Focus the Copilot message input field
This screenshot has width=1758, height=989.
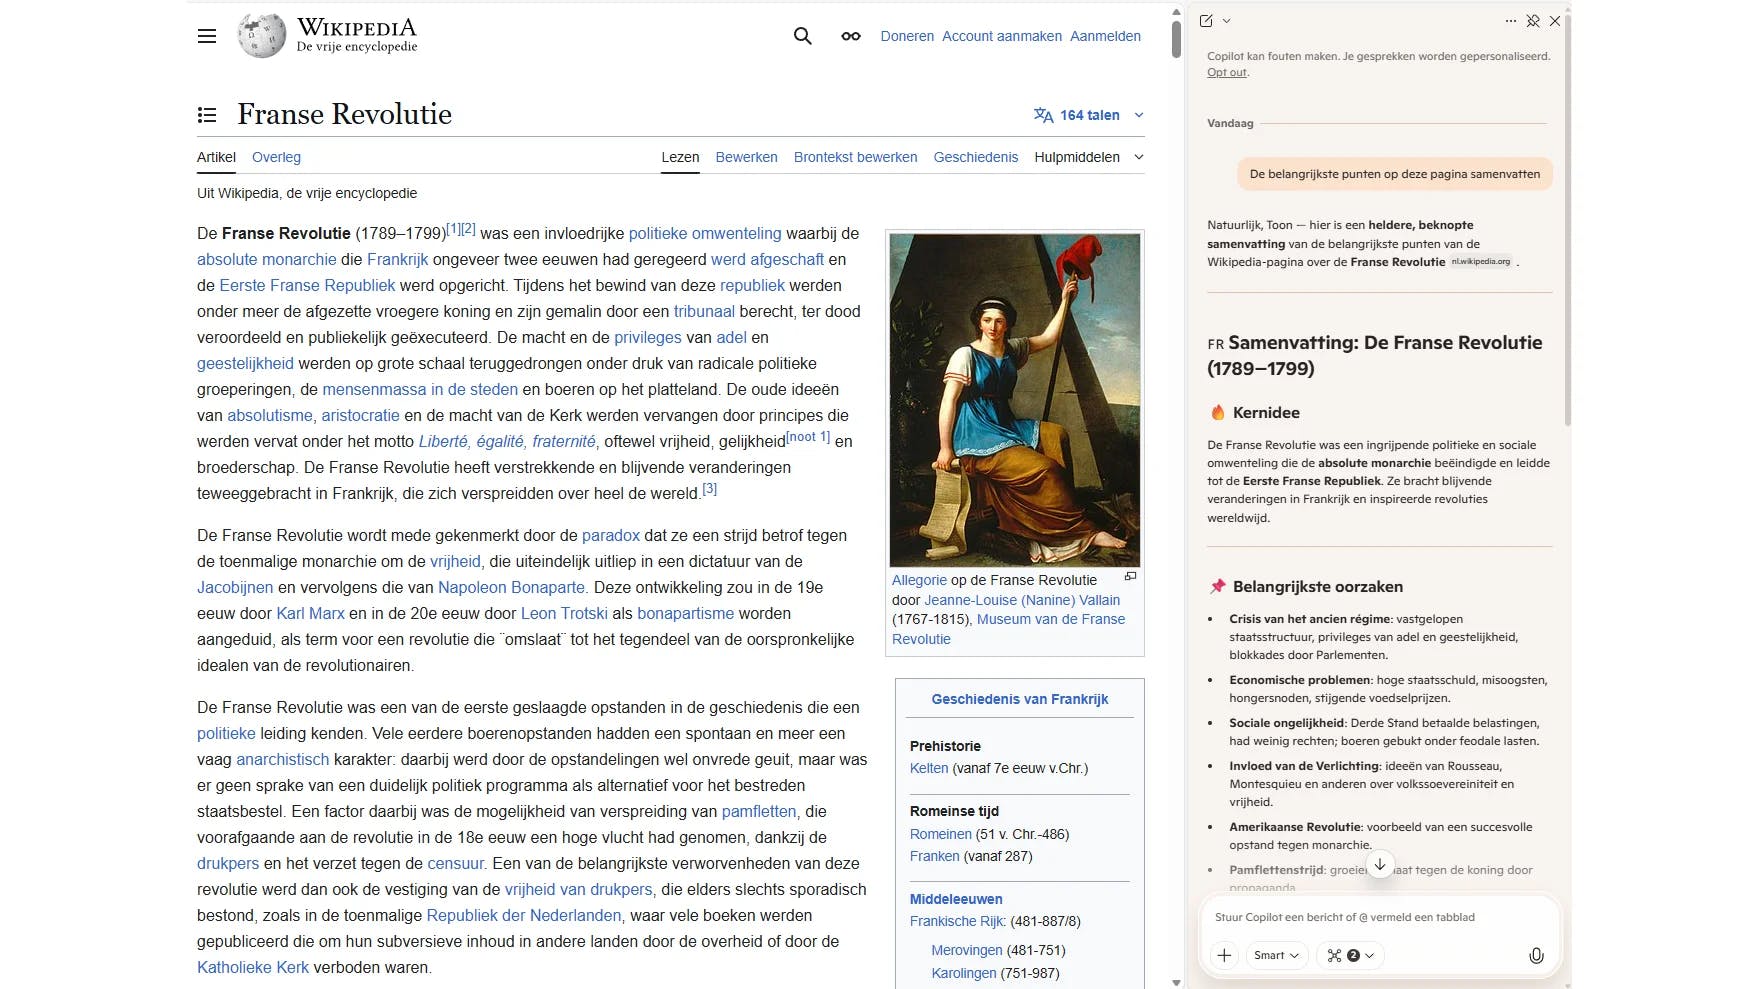(x=1380, y=917)
